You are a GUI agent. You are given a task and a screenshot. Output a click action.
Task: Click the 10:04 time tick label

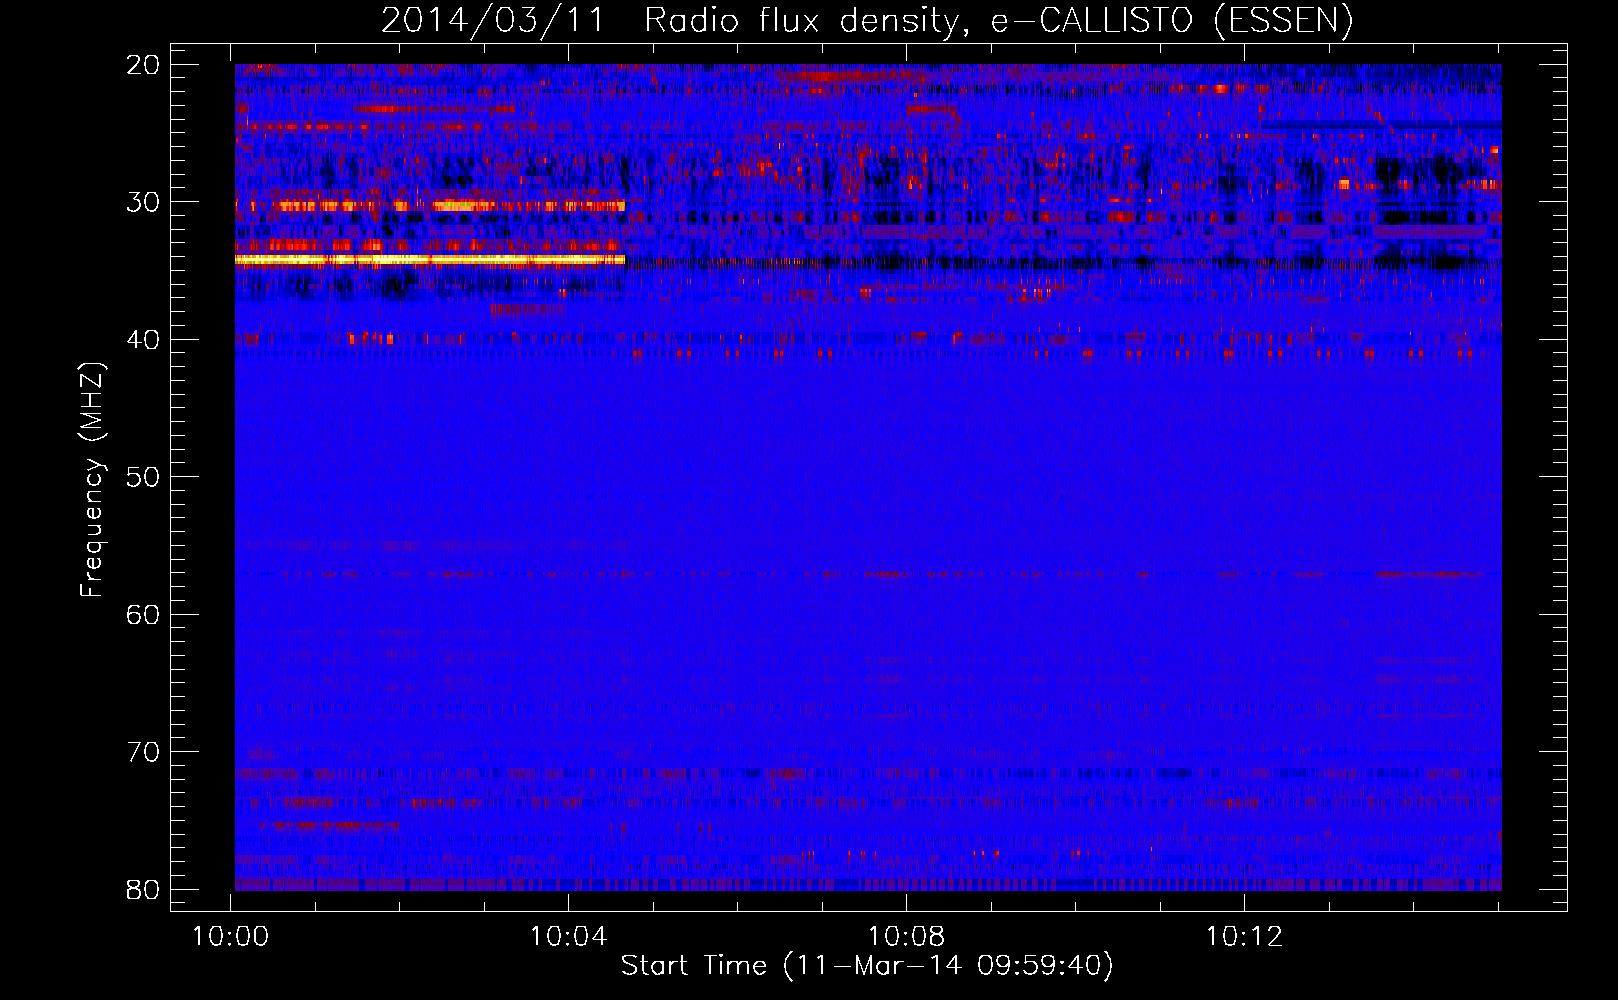tap(568, 937)
